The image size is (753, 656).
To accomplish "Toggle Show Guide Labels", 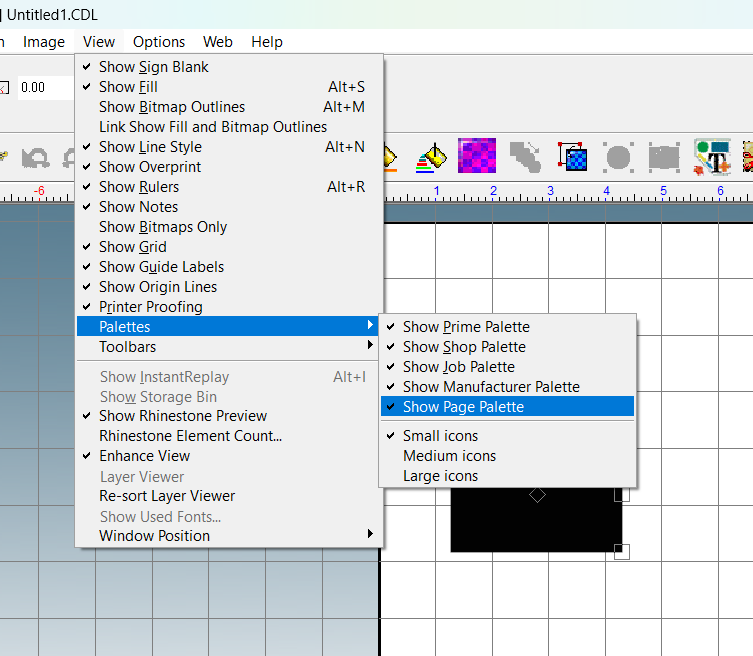I will point(229,267).
